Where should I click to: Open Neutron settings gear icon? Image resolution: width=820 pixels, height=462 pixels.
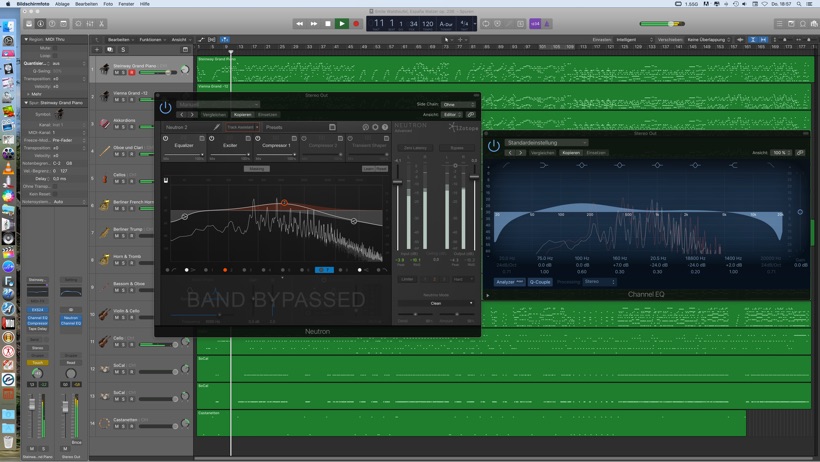[x=375, y=127]
